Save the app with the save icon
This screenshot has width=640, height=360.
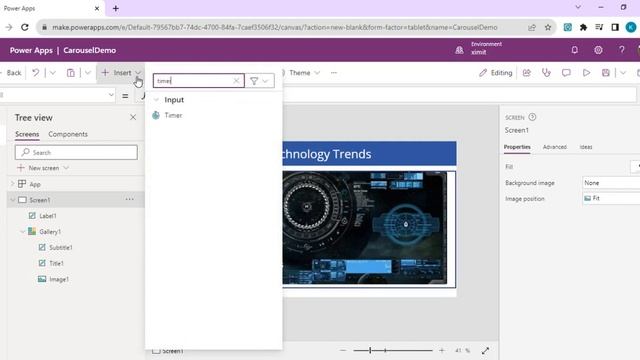click(606, 73)
